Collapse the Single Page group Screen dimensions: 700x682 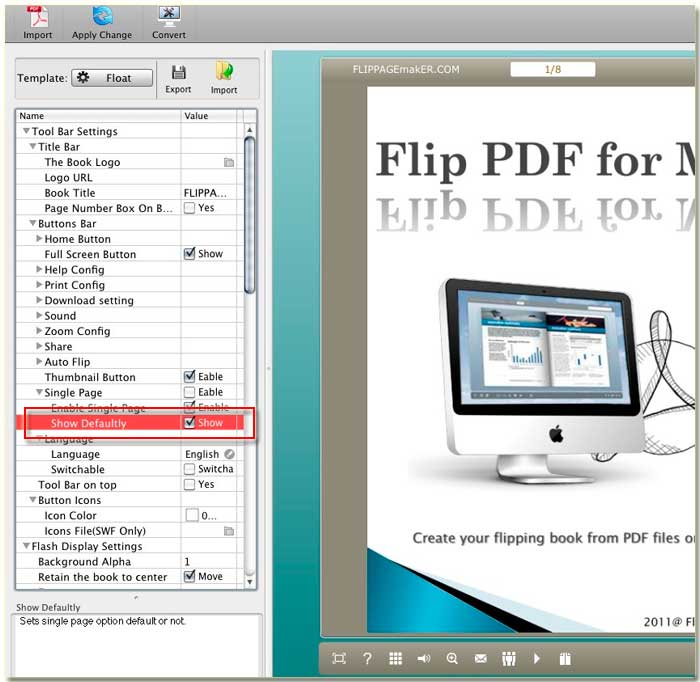pos(39,392)
